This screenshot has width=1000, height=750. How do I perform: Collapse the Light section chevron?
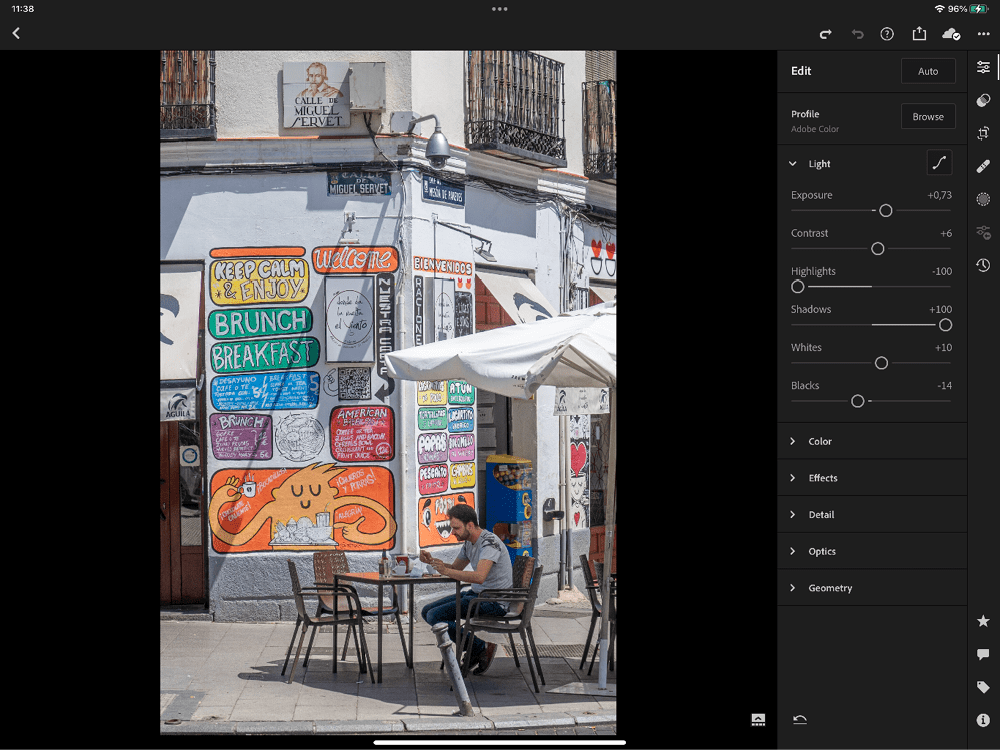click(793, 163)
